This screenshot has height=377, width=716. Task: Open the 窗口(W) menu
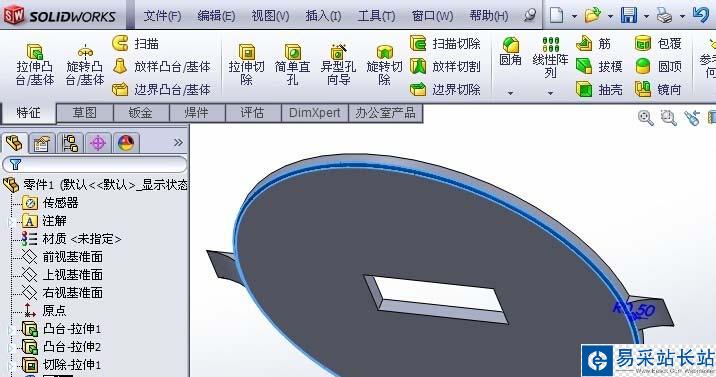tap(432, 16)
